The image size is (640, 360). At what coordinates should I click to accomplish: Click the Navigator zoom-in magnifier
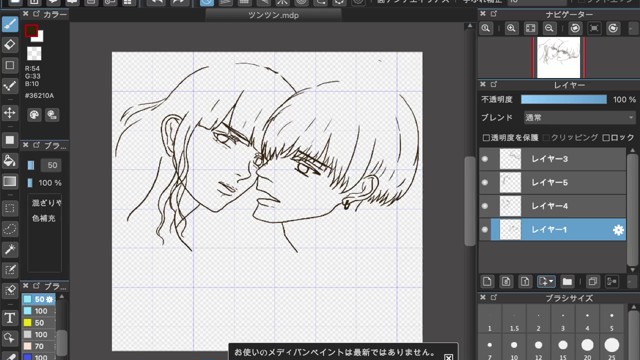[511, 28]
